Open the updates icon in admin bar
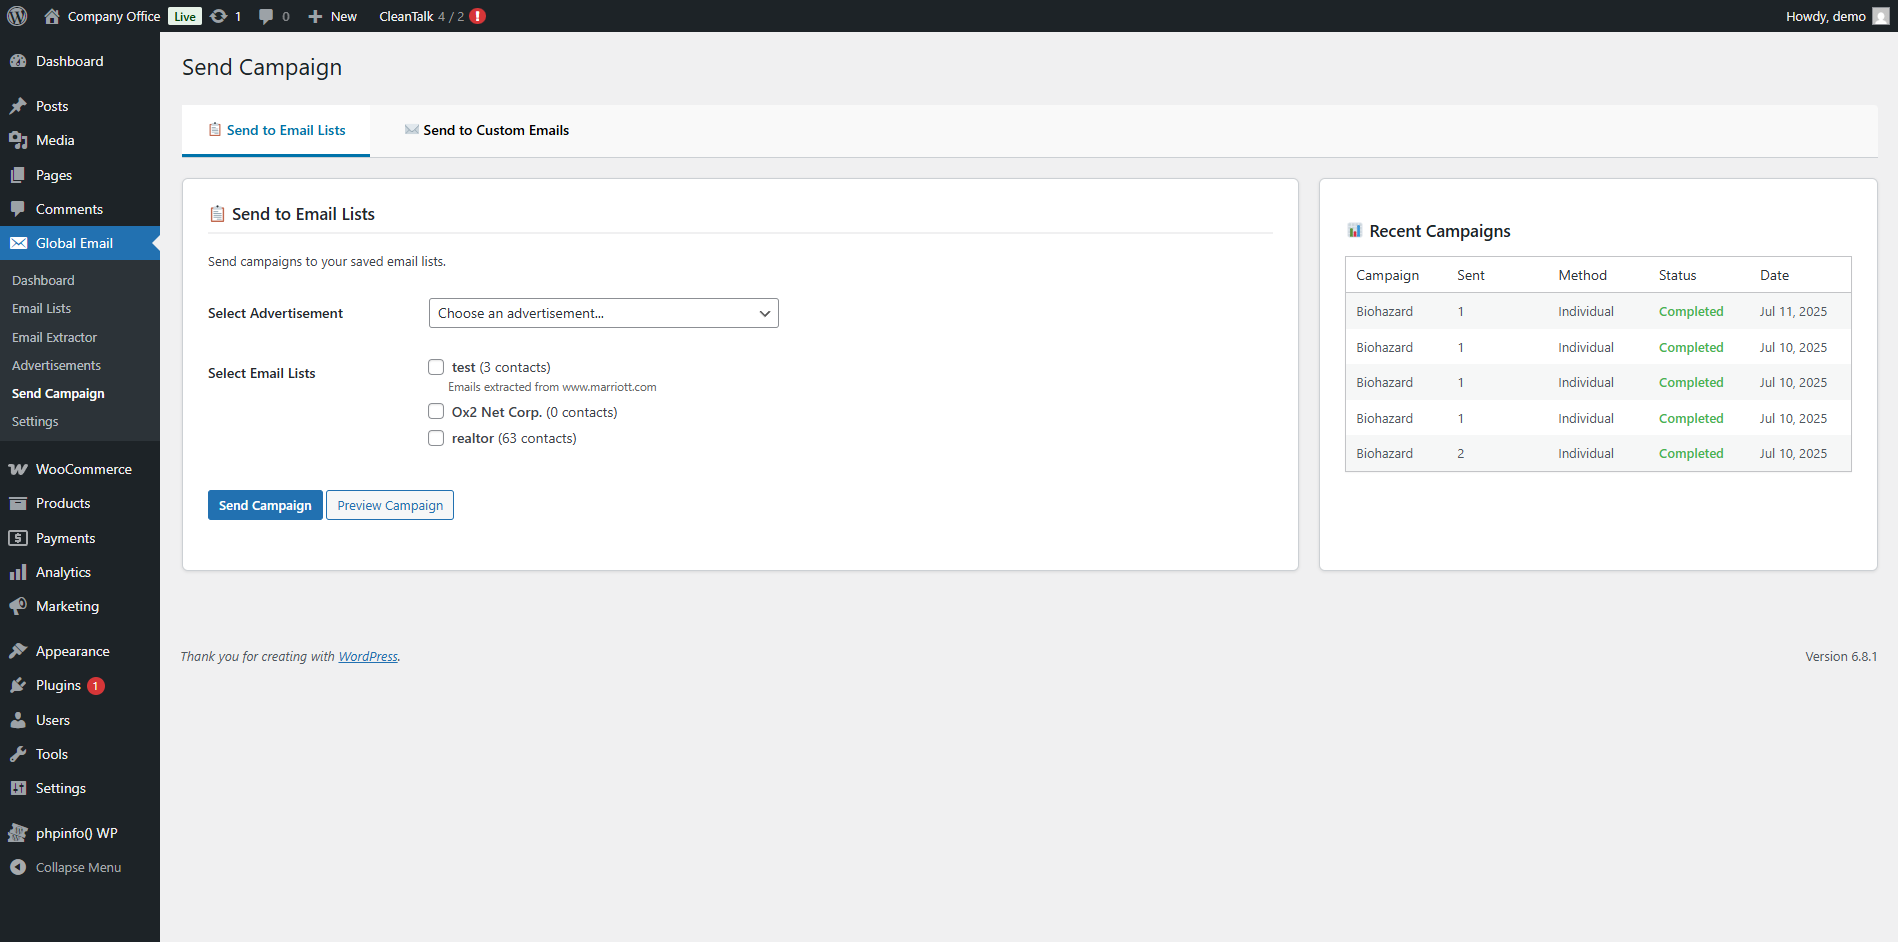This screenshot has height=942, width=1898. pyautogui.click(x=219, y=16)
